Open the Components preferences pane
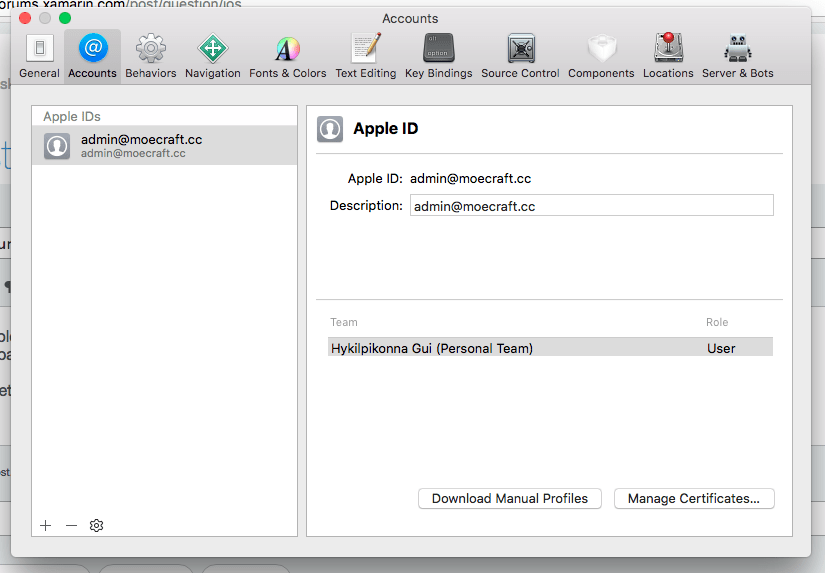Image resolution: width=825 pixels, height=573 pixels. coord(601,56)
